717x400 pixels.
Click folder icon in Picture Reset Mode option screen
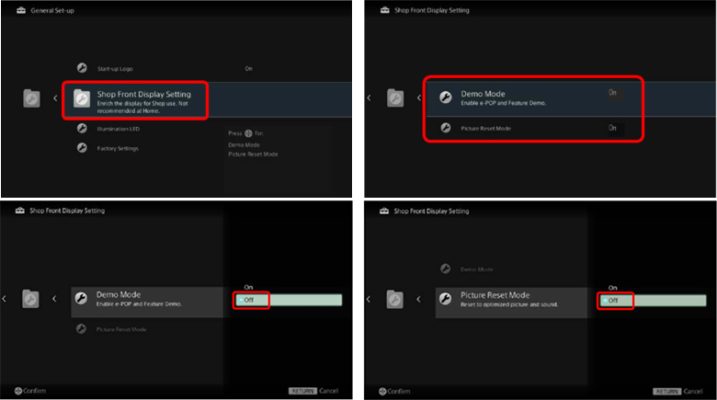point(395,299)
